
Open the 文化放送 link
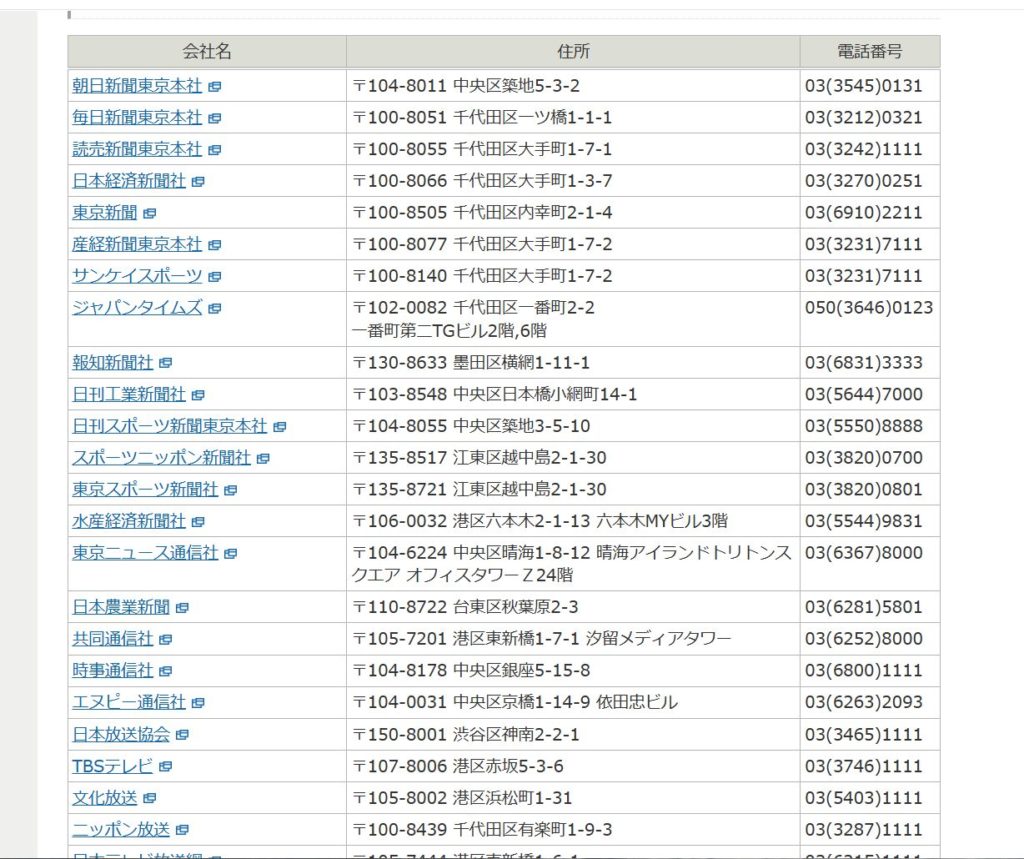(104, 798)
